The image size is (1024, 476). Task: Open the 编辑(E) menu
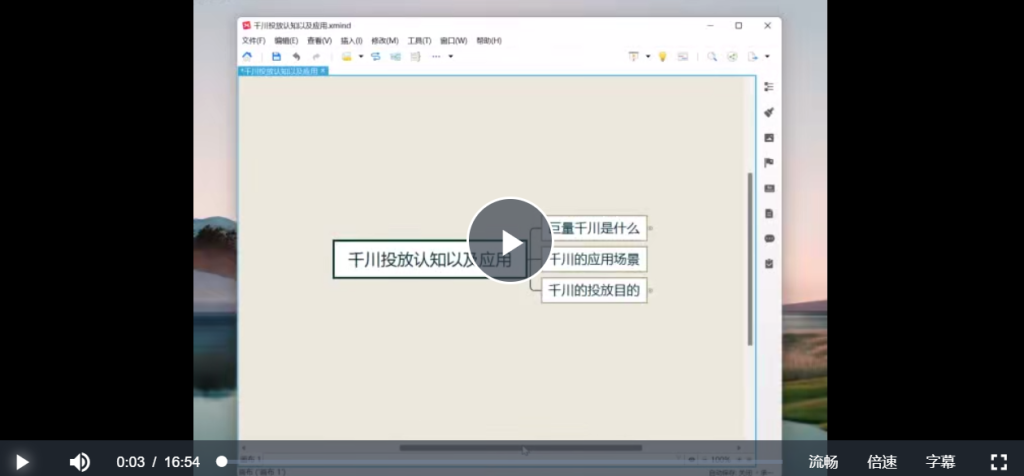286,40
